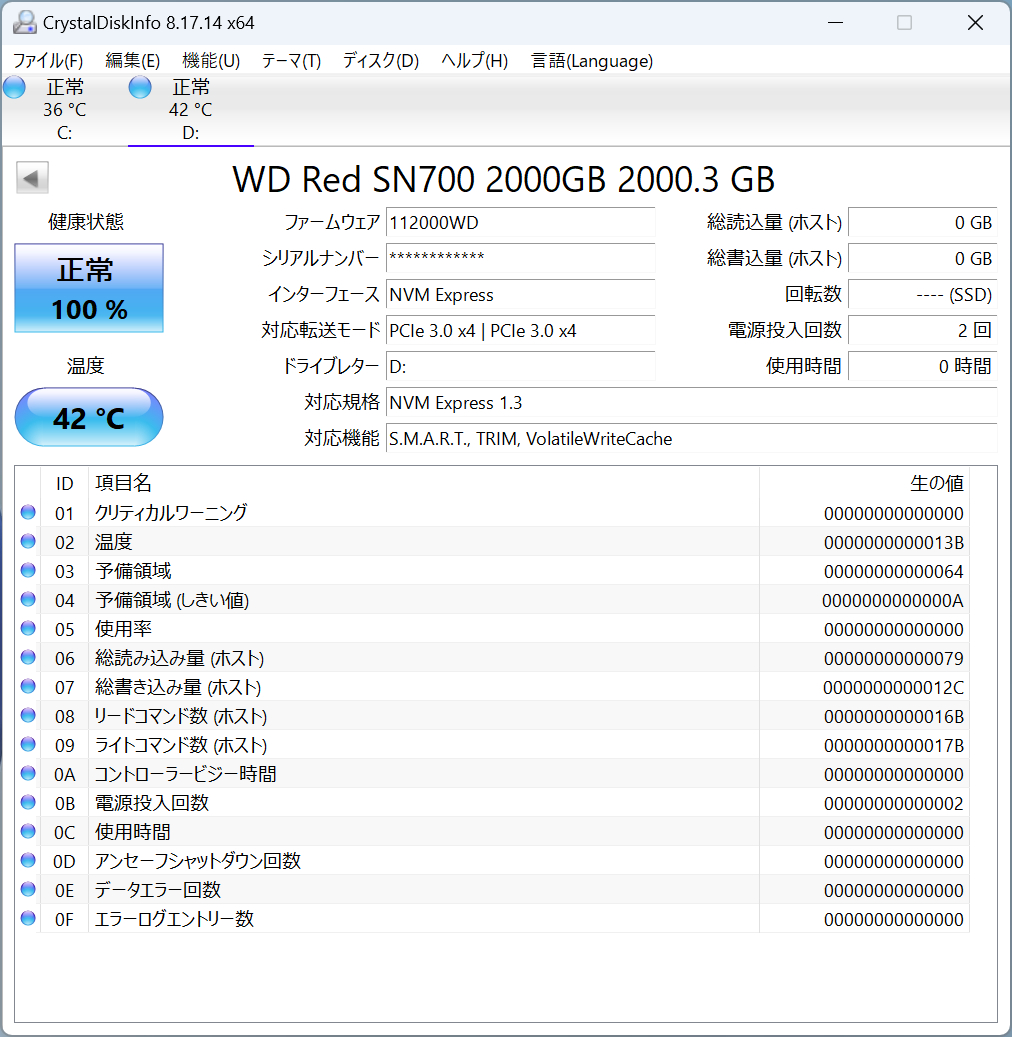Click status orb for クリティカルワーニング row

(28, 513)
